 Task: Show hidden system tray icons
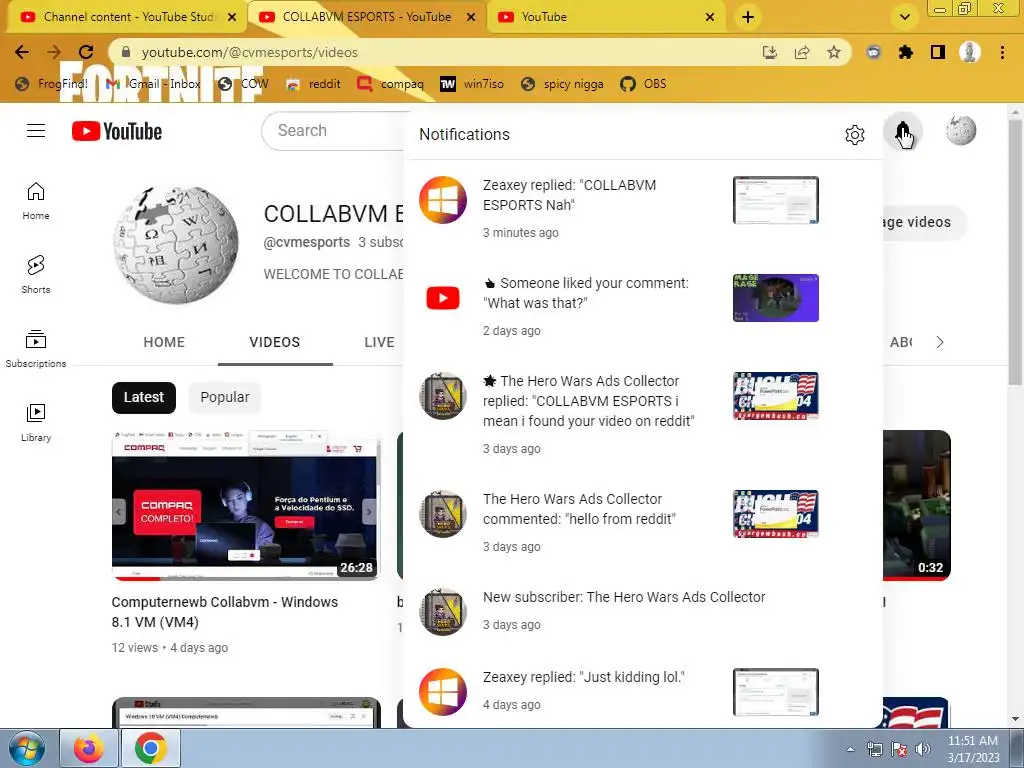pos(850,749)
